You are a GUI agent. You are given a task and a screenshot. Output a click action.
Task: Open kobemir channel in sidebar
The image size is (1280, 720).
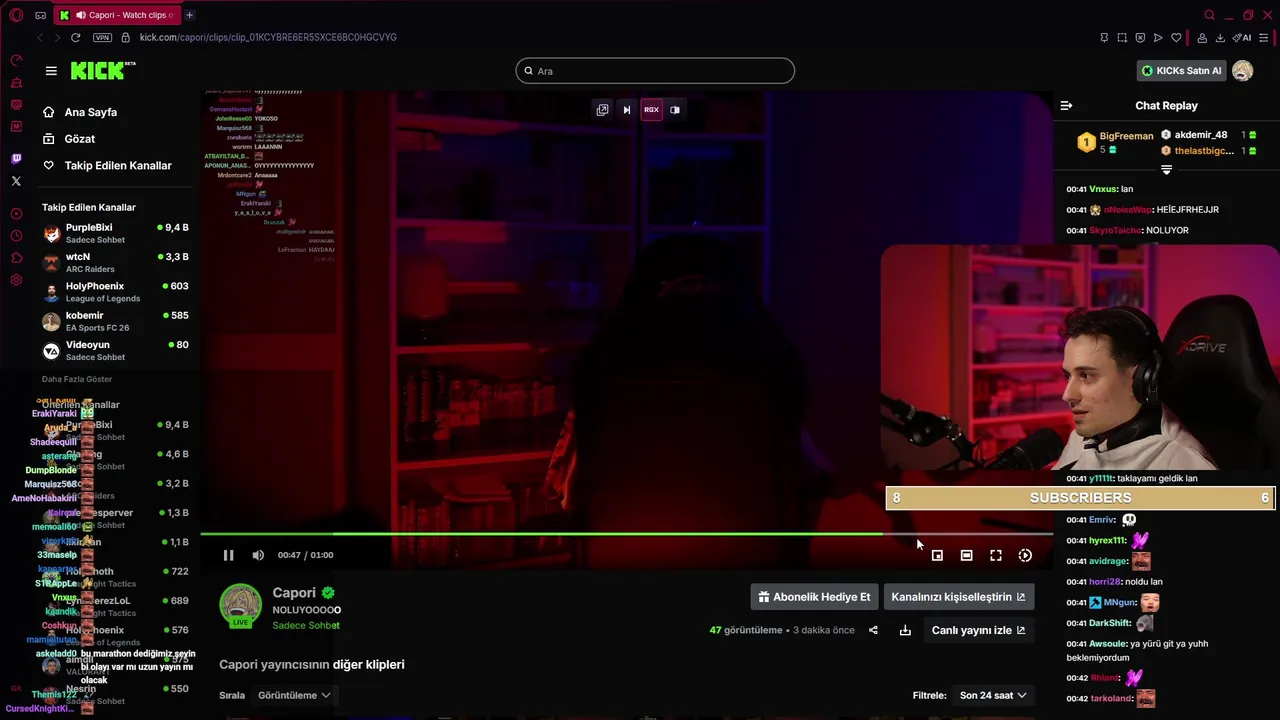pos(115,321)
